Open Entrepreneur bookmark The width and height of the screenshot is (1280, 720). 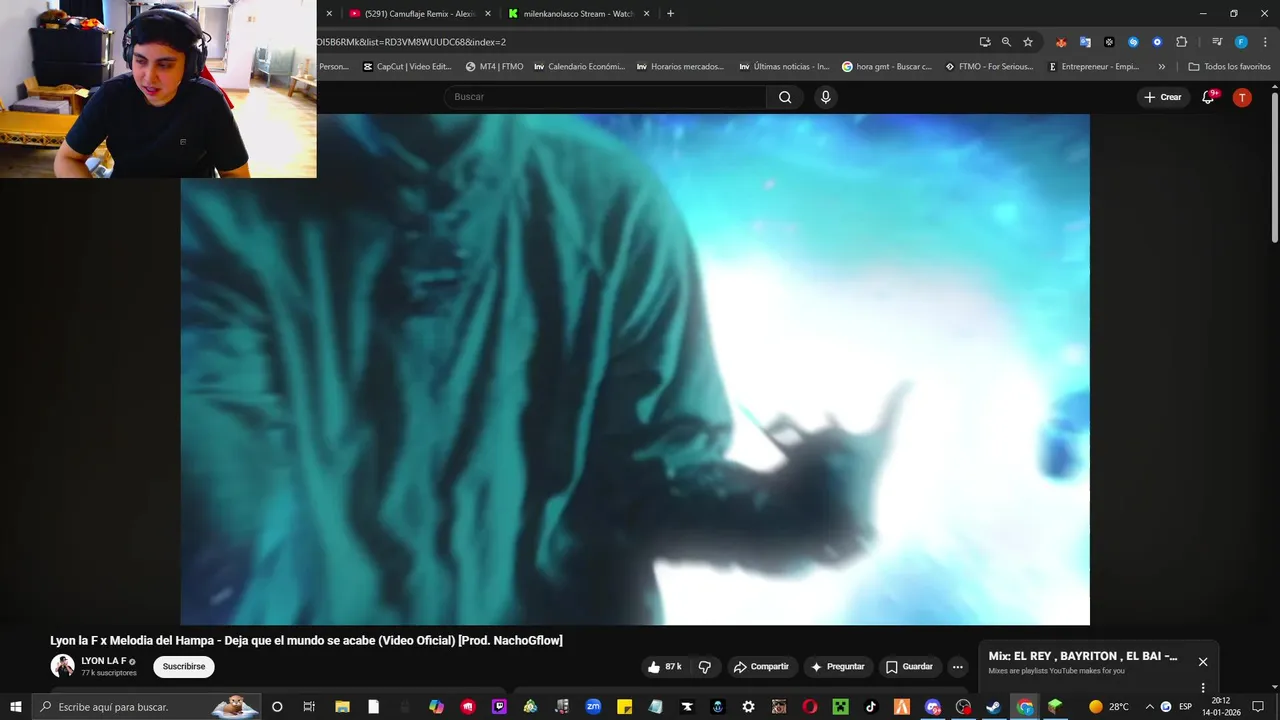(x=1094, y=67)
